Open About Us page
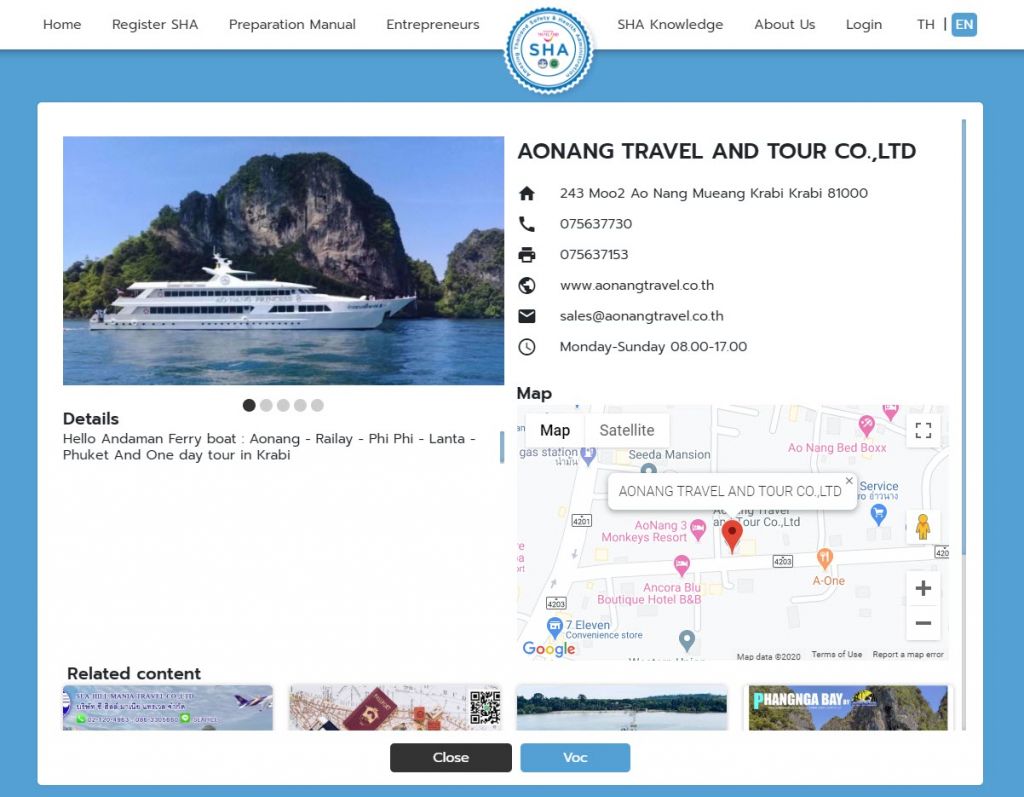The height and width of the screenshot is (797, 1024). 784,25
